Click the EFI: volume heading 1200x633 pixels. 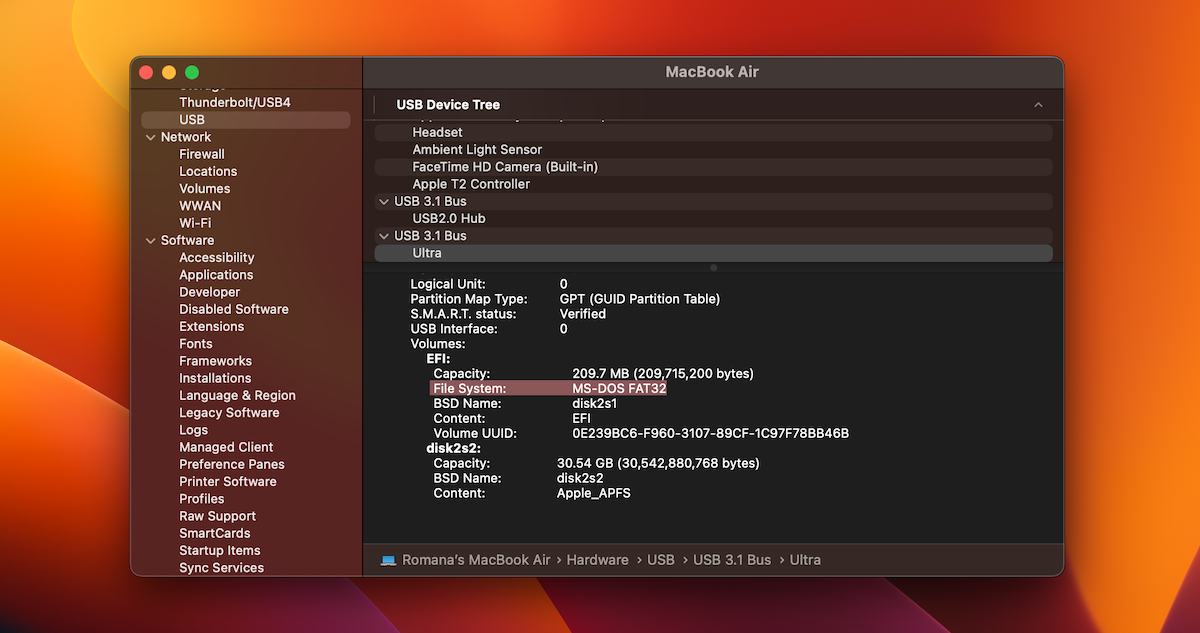(439, 358)
